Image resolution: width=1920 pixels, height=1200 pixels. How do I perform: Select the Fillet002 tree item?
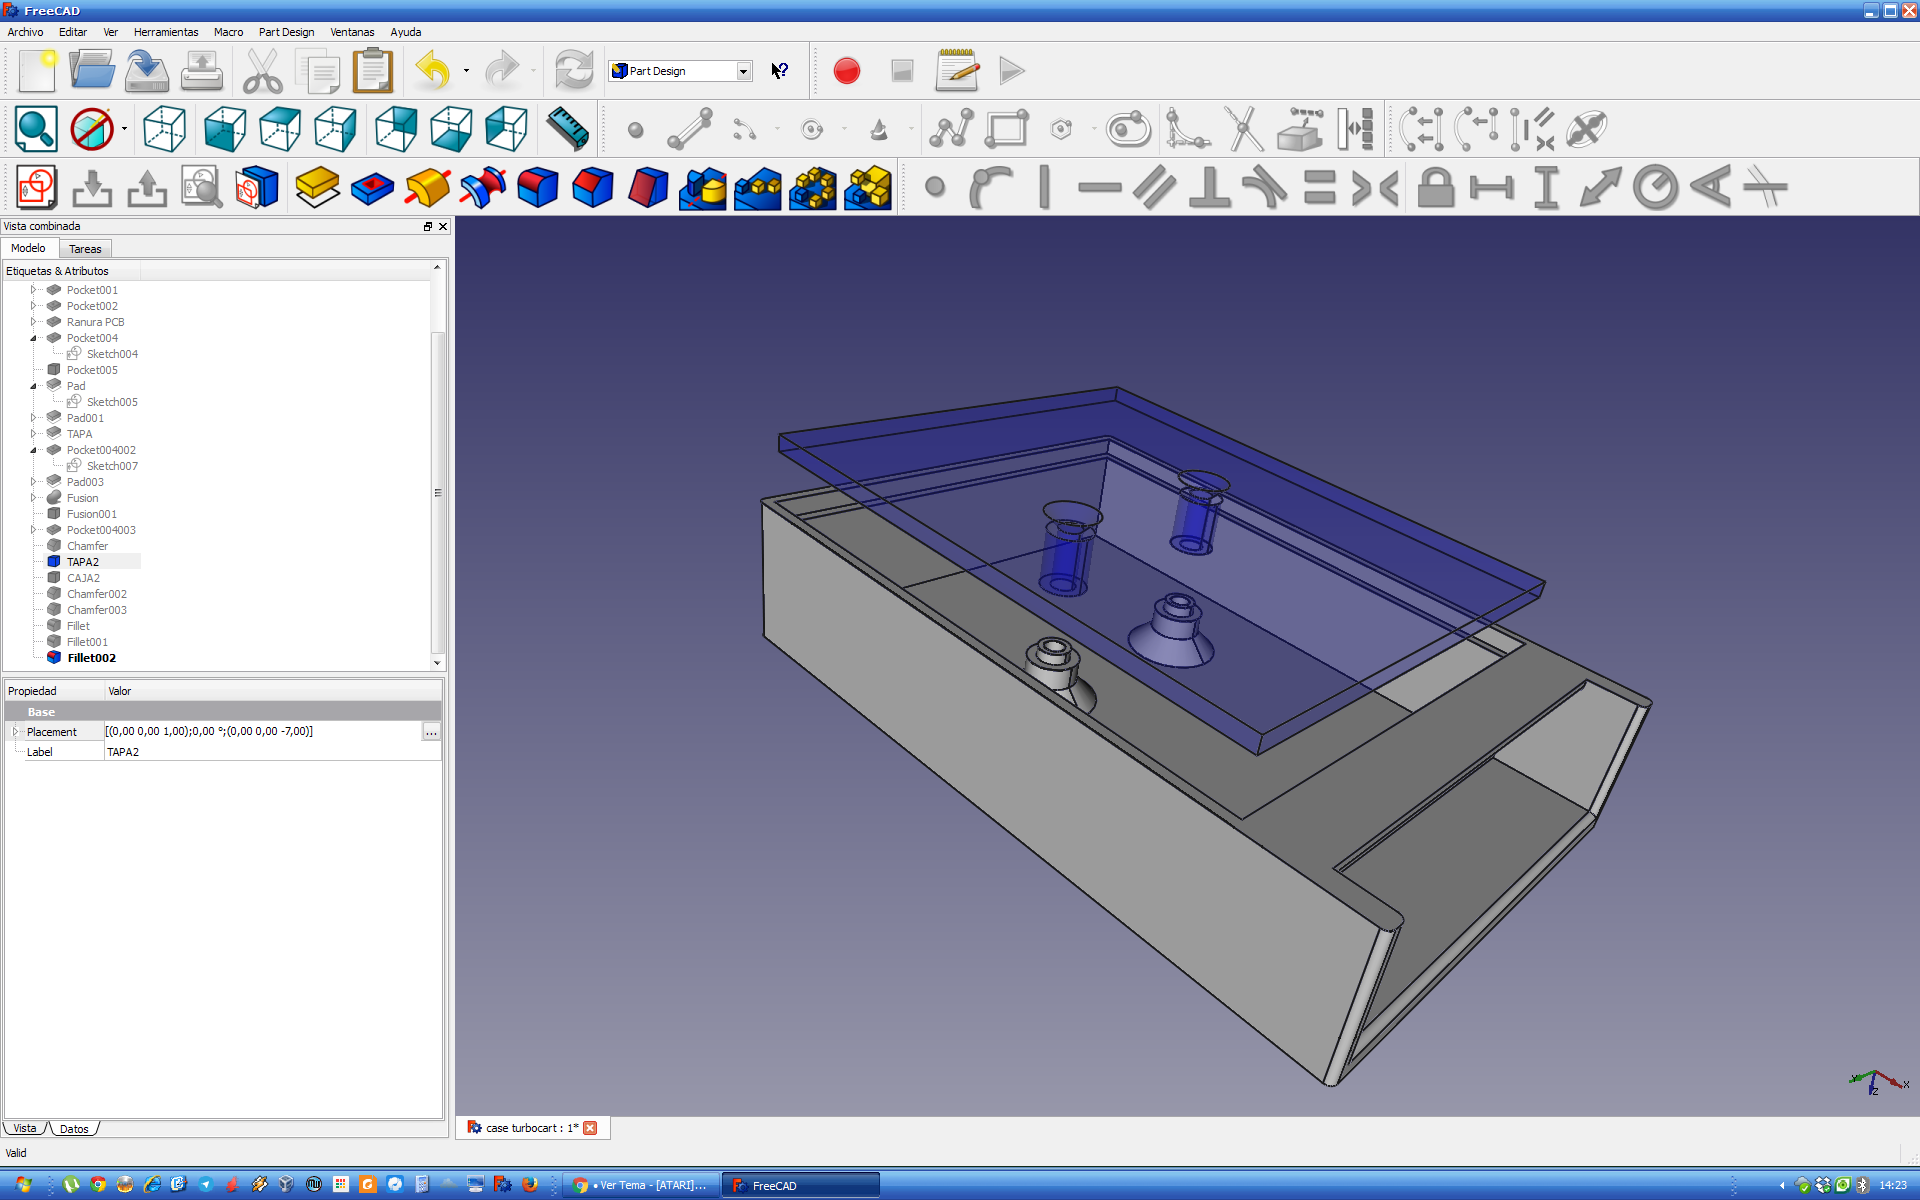(91, 658)
